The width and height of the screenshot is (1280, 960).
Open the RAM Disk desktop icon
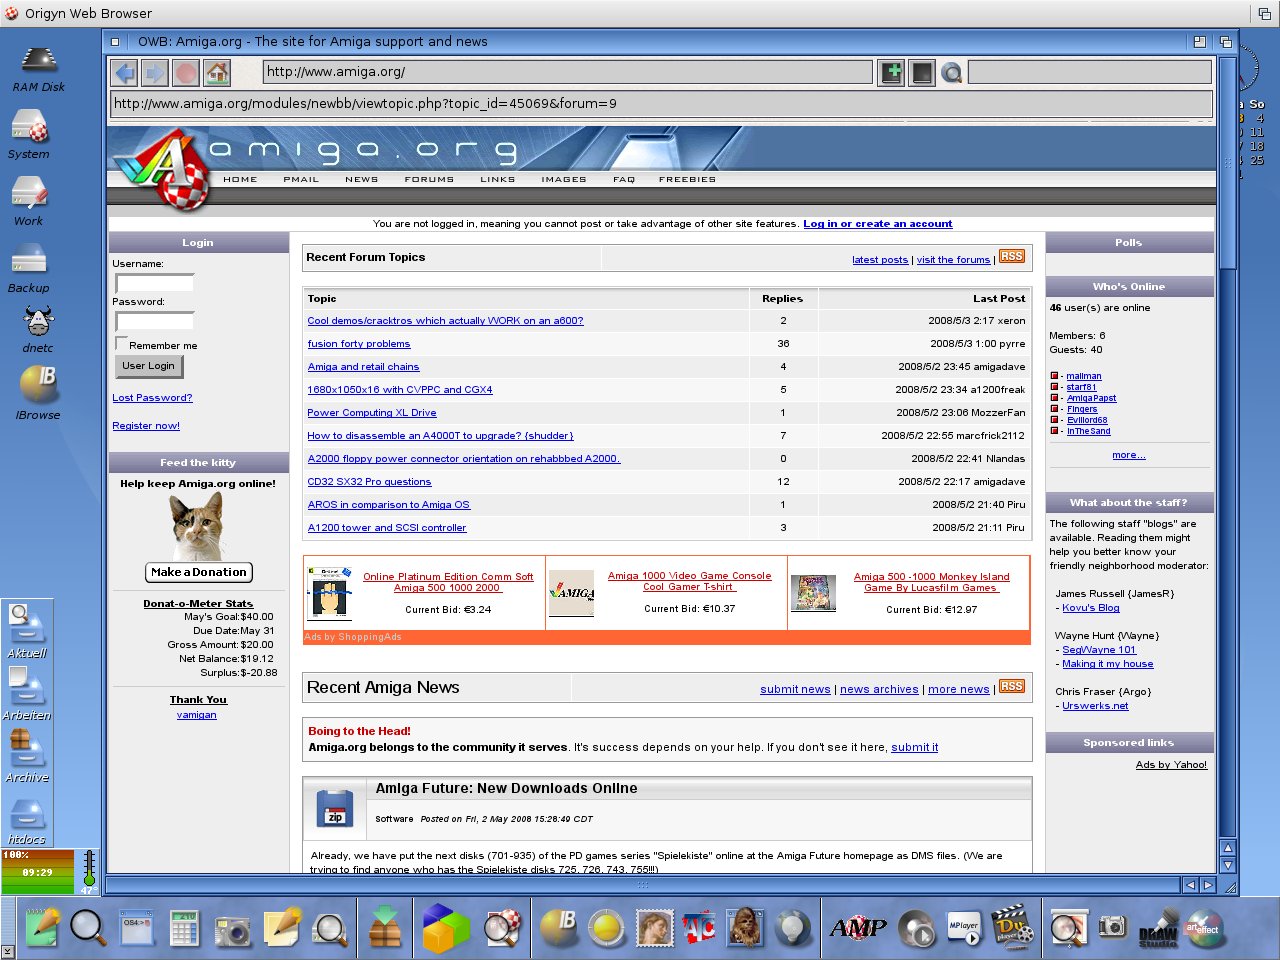pos(38,69)
